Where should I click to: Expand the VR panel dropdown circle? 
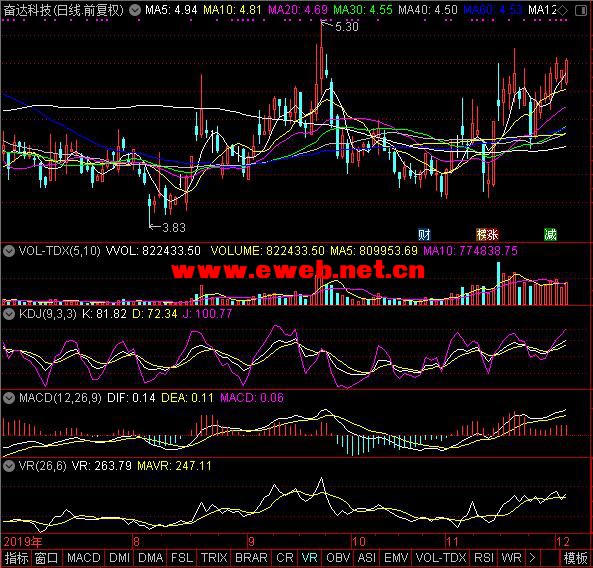click(9, 466)
